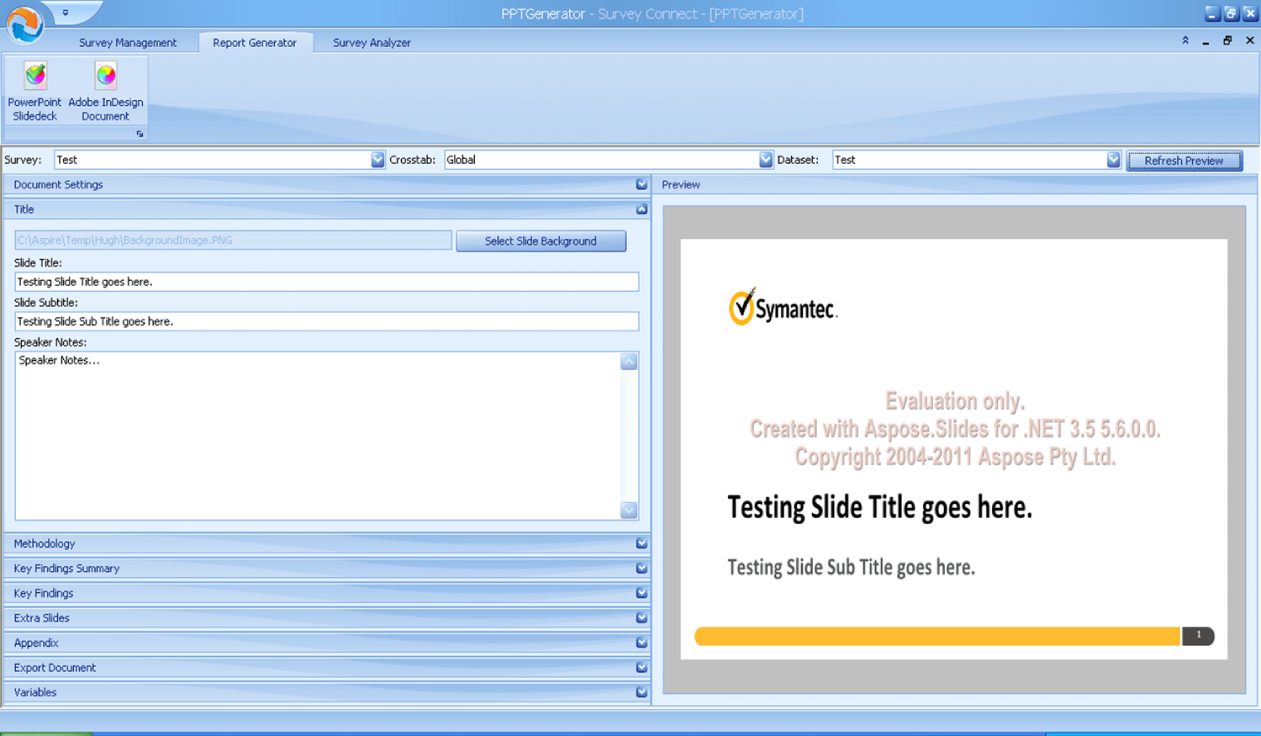Expand the Methodology section

tap(642, 544)
